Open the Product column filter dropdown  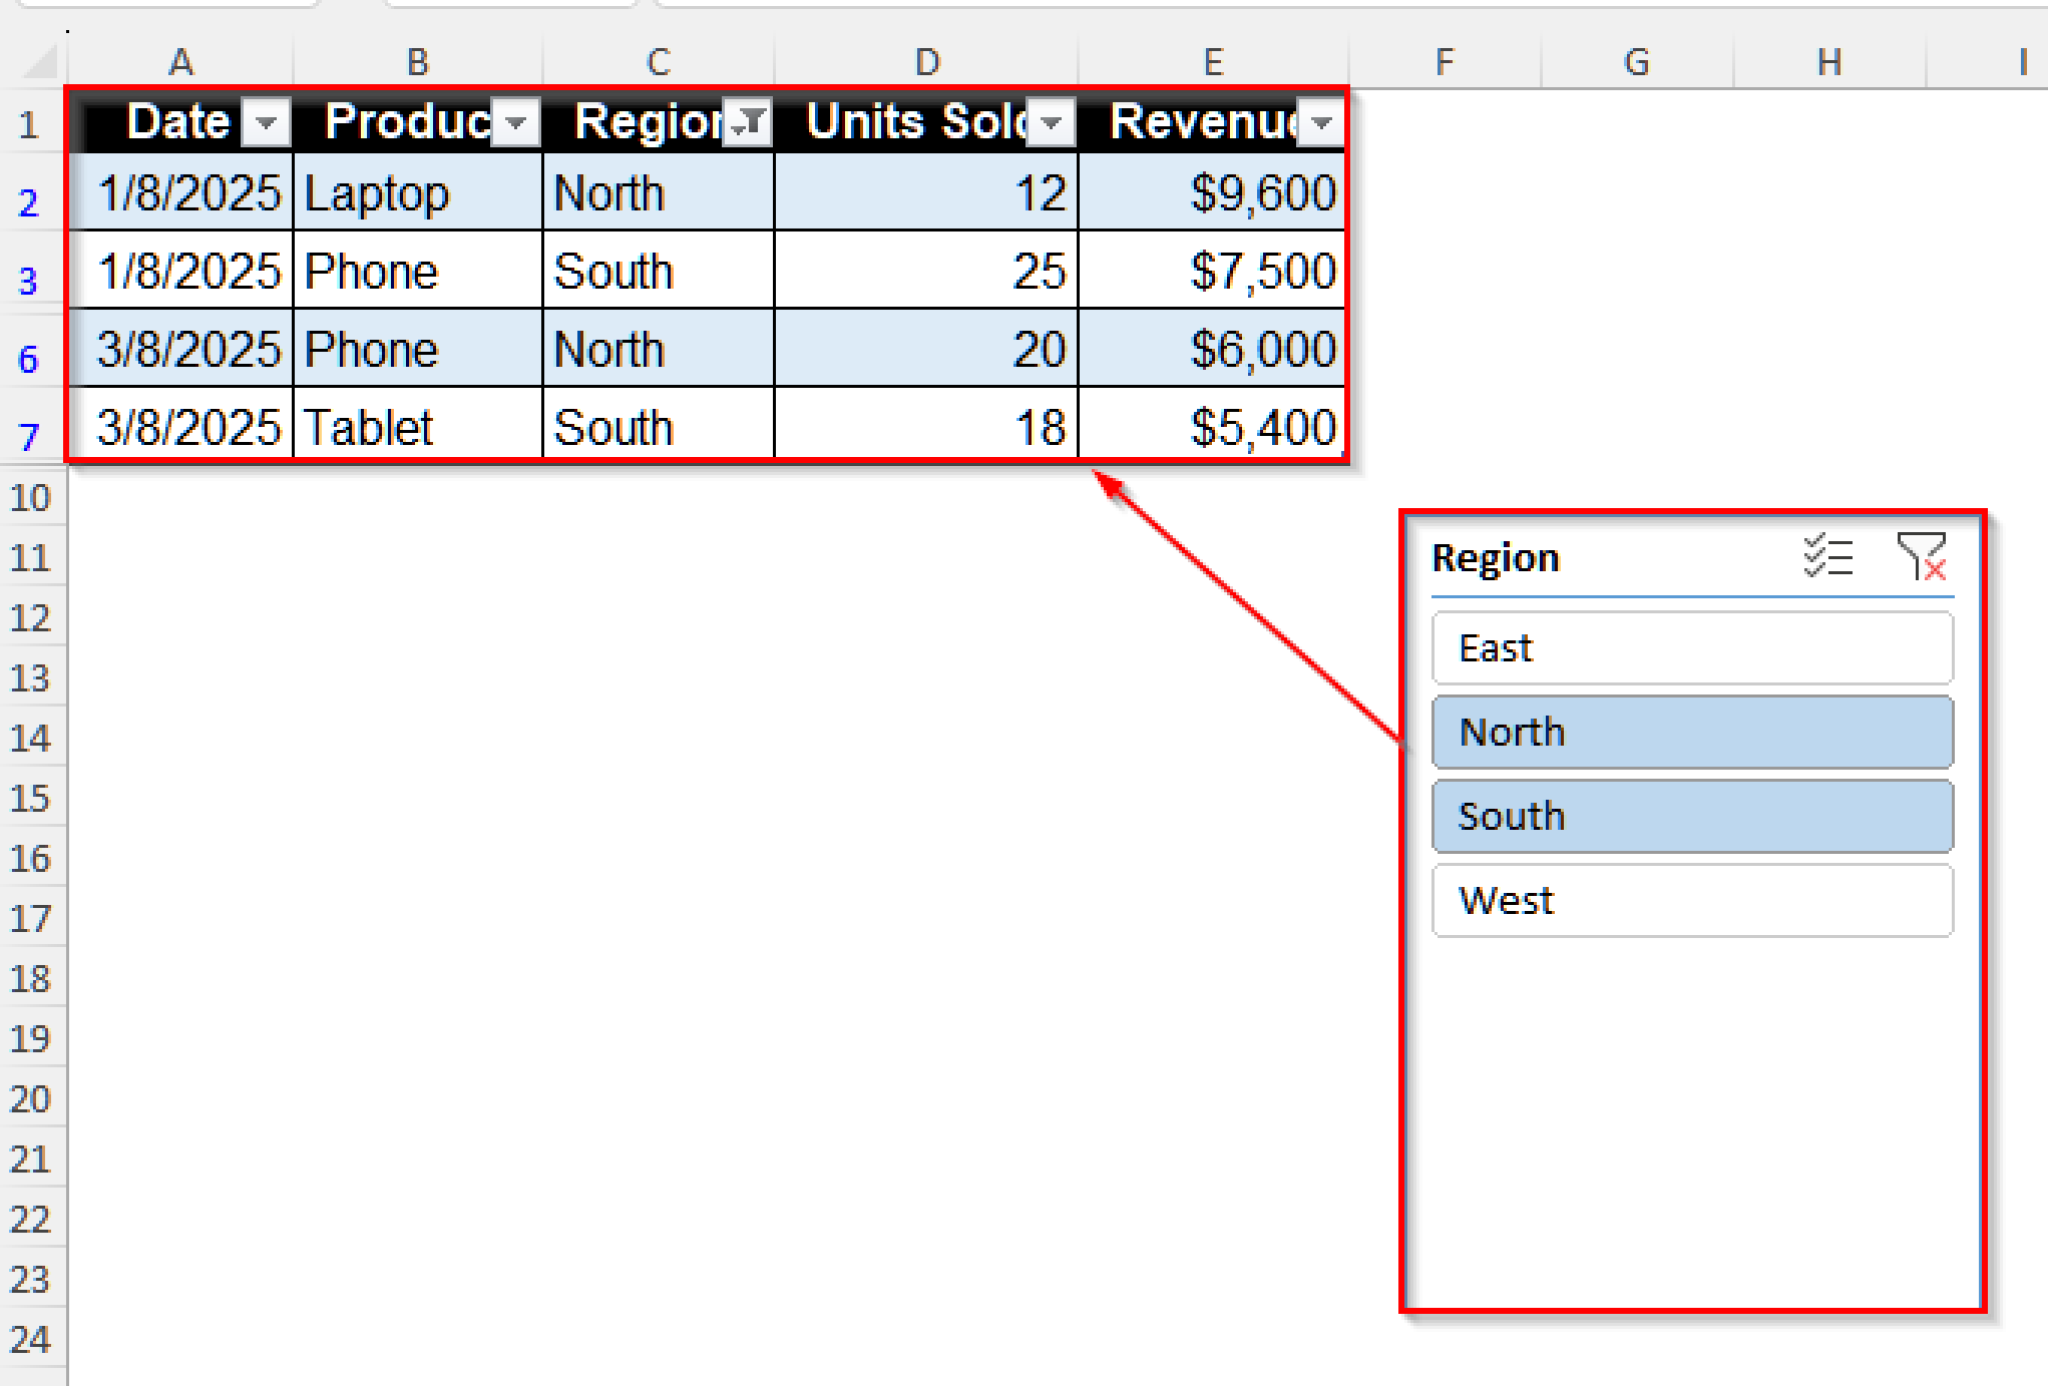[x=515, y=123]
